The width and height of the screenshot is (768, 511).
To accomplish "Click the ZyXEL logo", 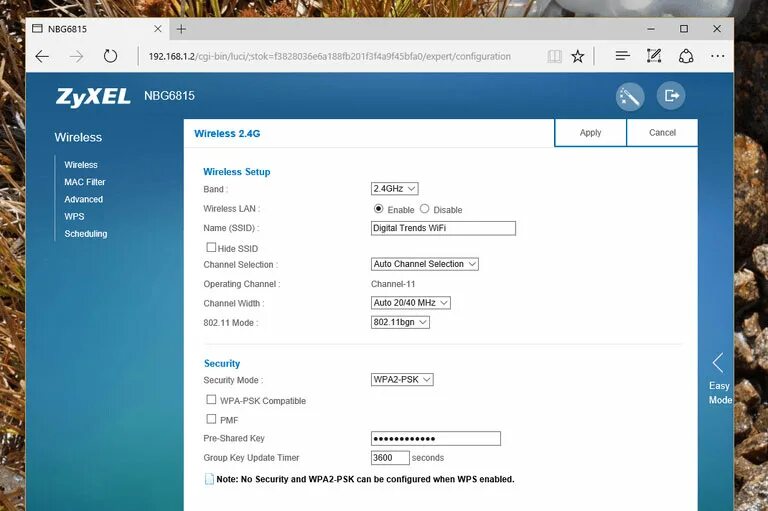I will coord(93,97).
